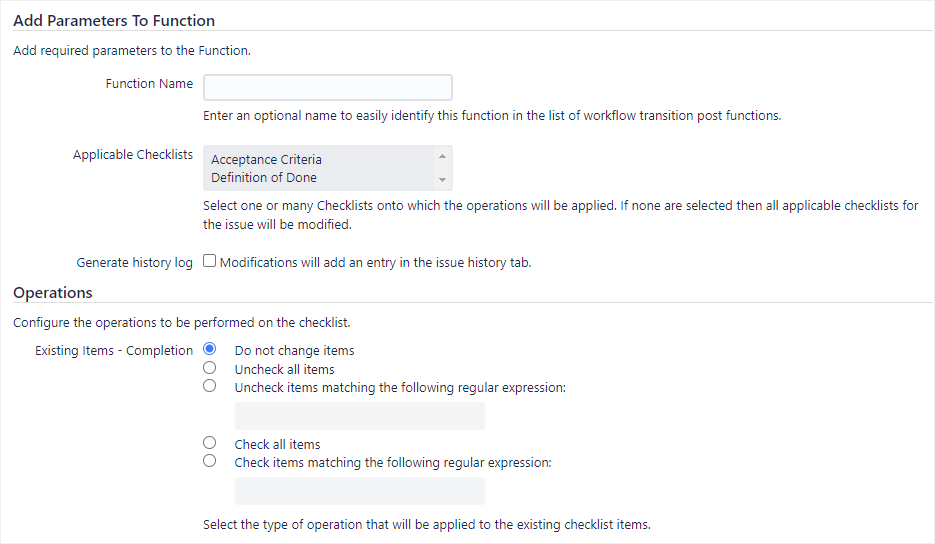Click the Generate history log label
This screenshot has width=935, height=544.
pos(134,263)
